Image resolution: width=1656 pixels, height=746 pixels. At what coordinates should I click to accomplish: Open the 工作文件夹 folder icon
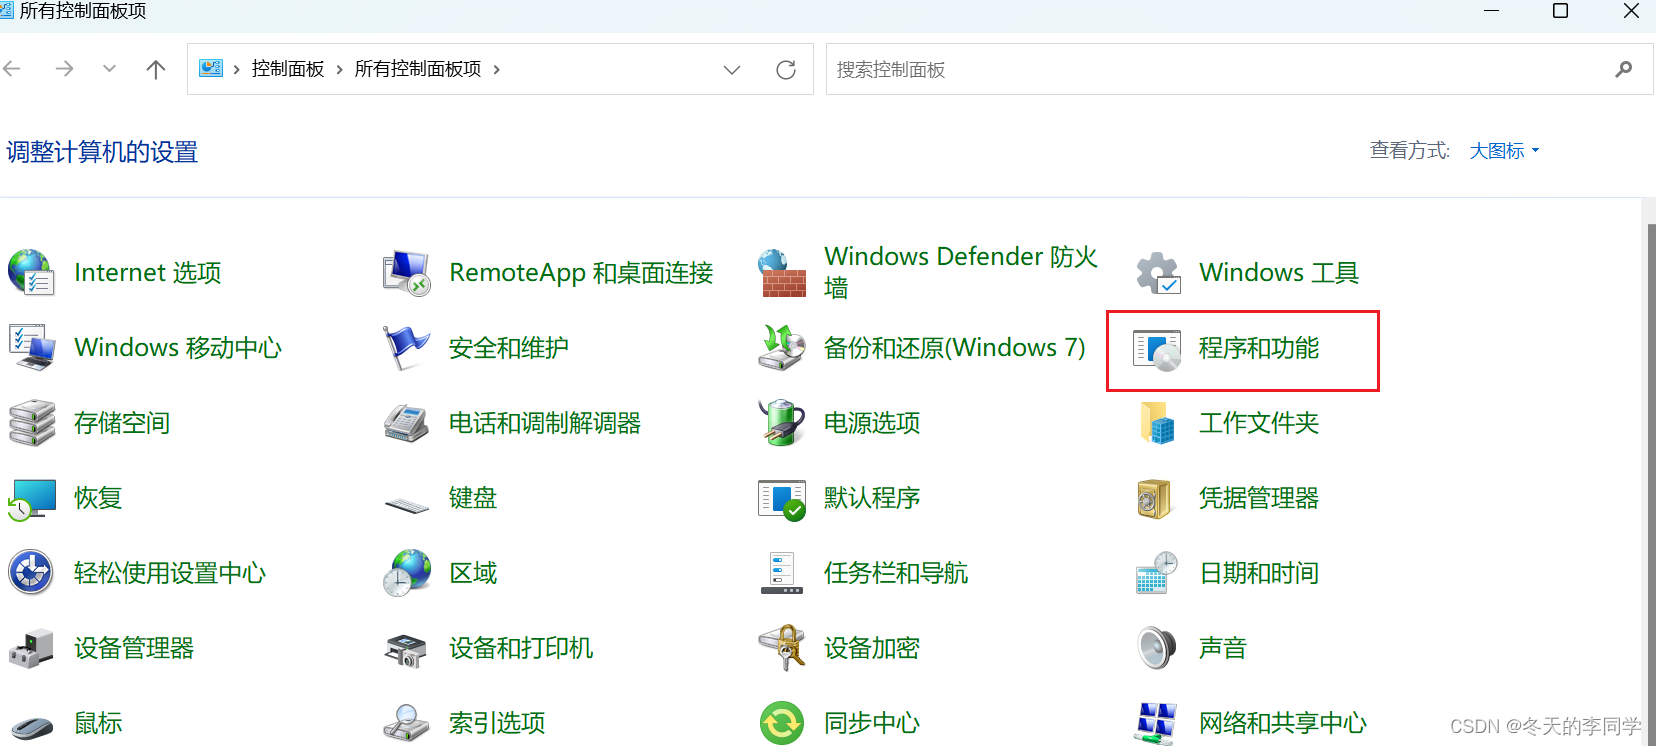[1158, 422]
